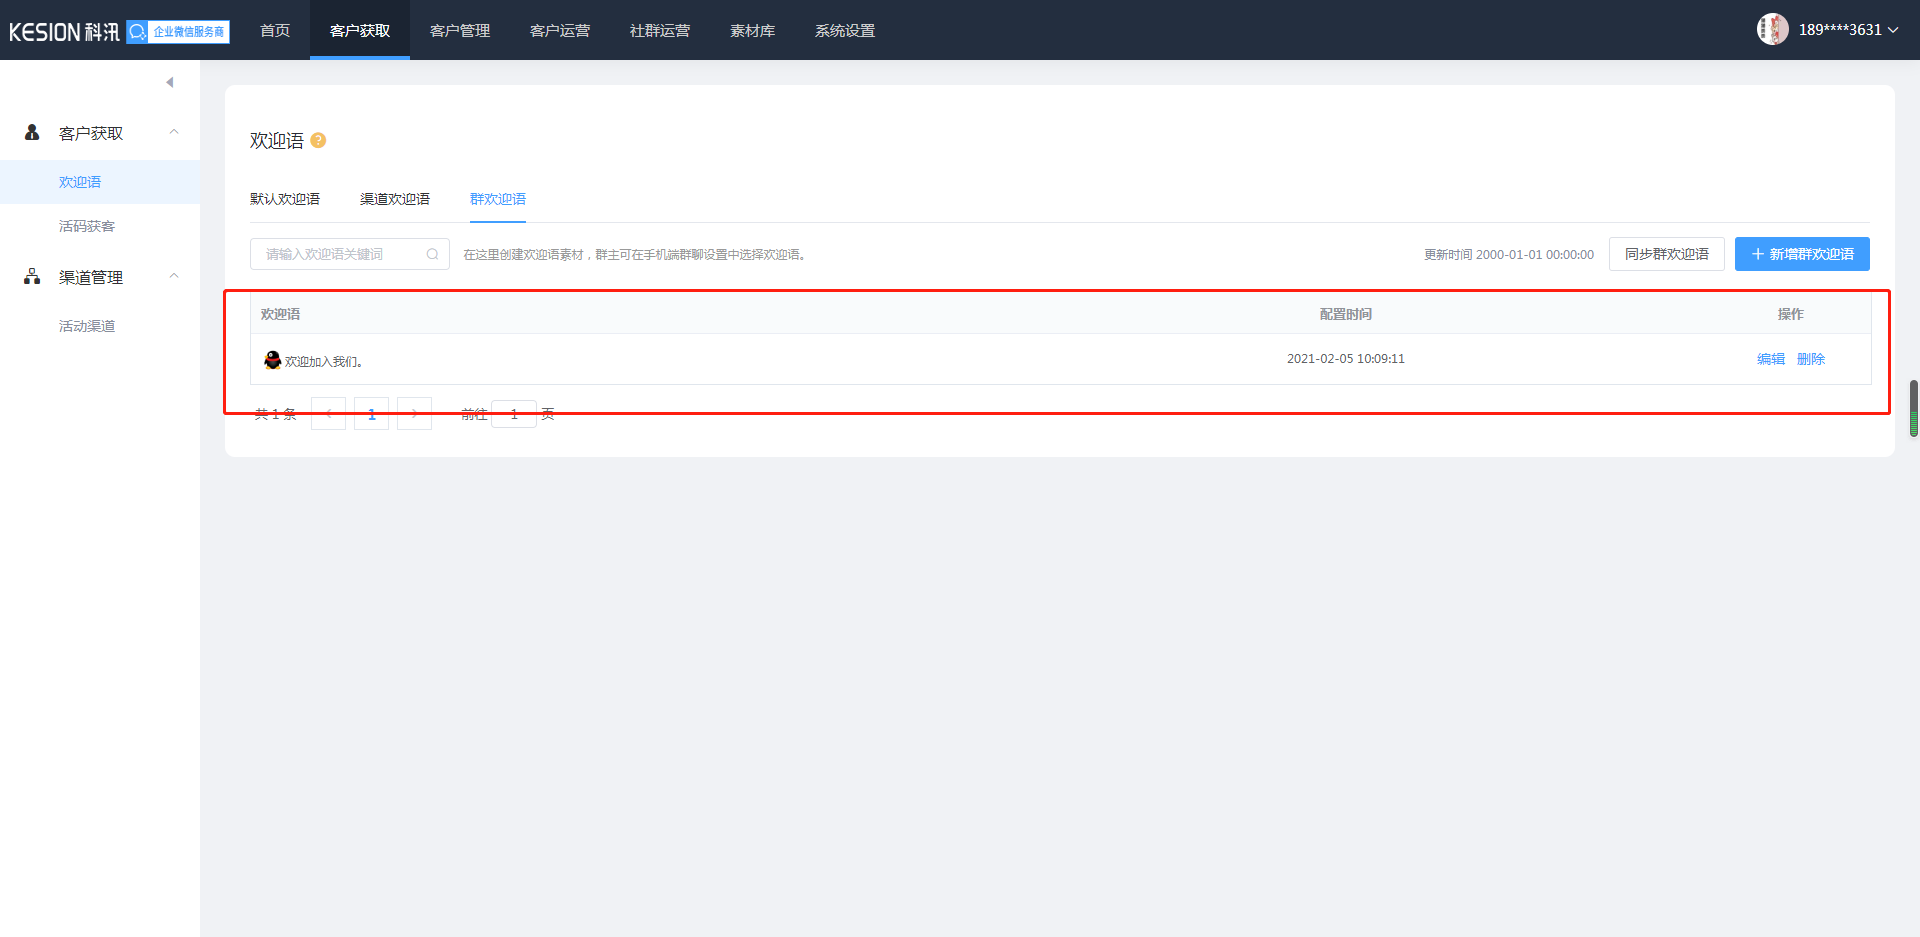Focus the 请输入欢迎语关键词 search field
The width and height of the screenshot is (1920, 937).
350,254
